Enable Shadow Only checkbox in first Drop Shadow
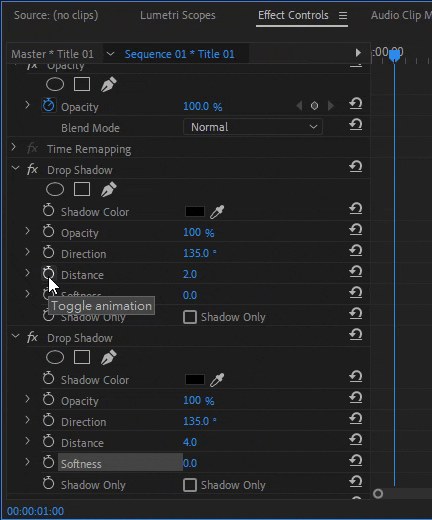 (190, 317)
